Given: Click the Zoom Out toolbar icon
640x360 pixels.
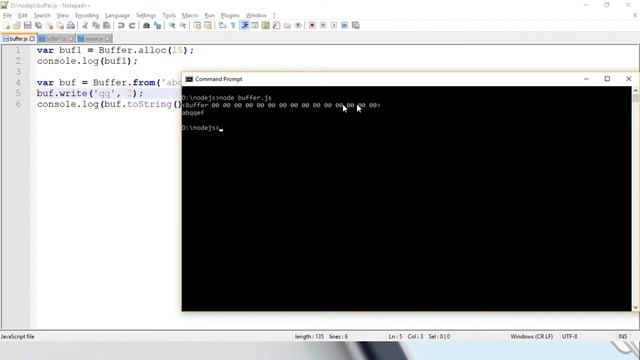Looking at the screenshot, I should [x=183, y=25].
